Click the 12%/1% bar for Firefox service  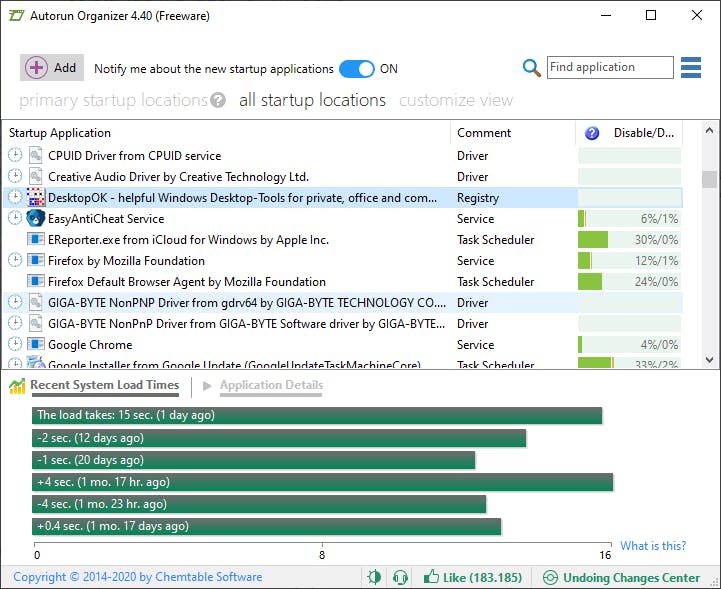pos(629,261)
